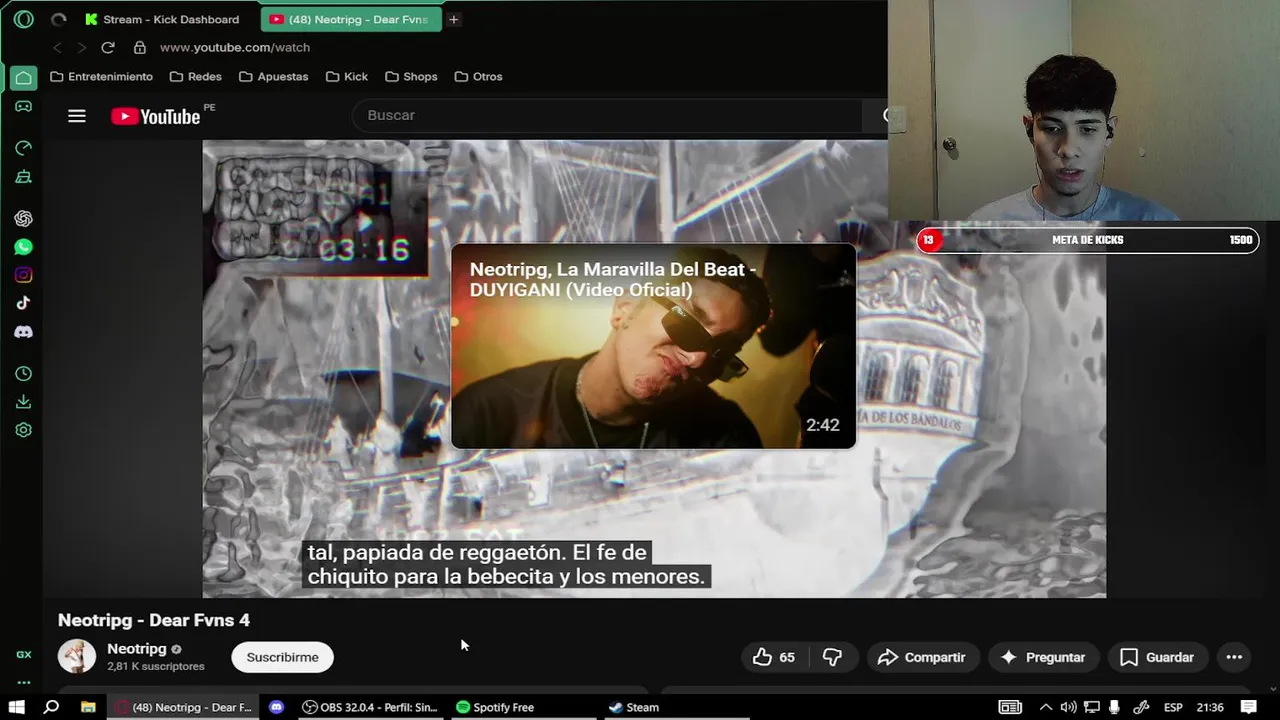Open the Redes bookmarks folder

click(x=196, y=76)
